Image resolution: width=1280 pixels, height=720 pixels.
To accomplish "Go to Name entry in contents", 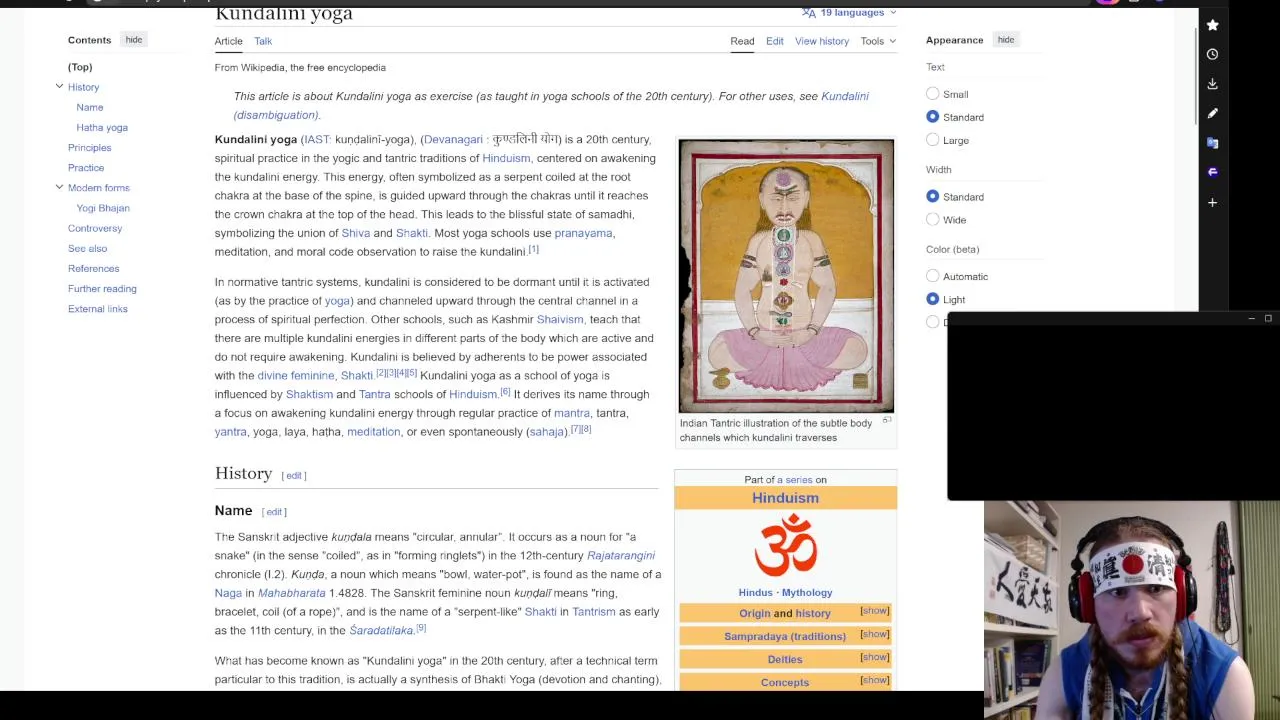I will pyautogui.click(x=90, y=107).
